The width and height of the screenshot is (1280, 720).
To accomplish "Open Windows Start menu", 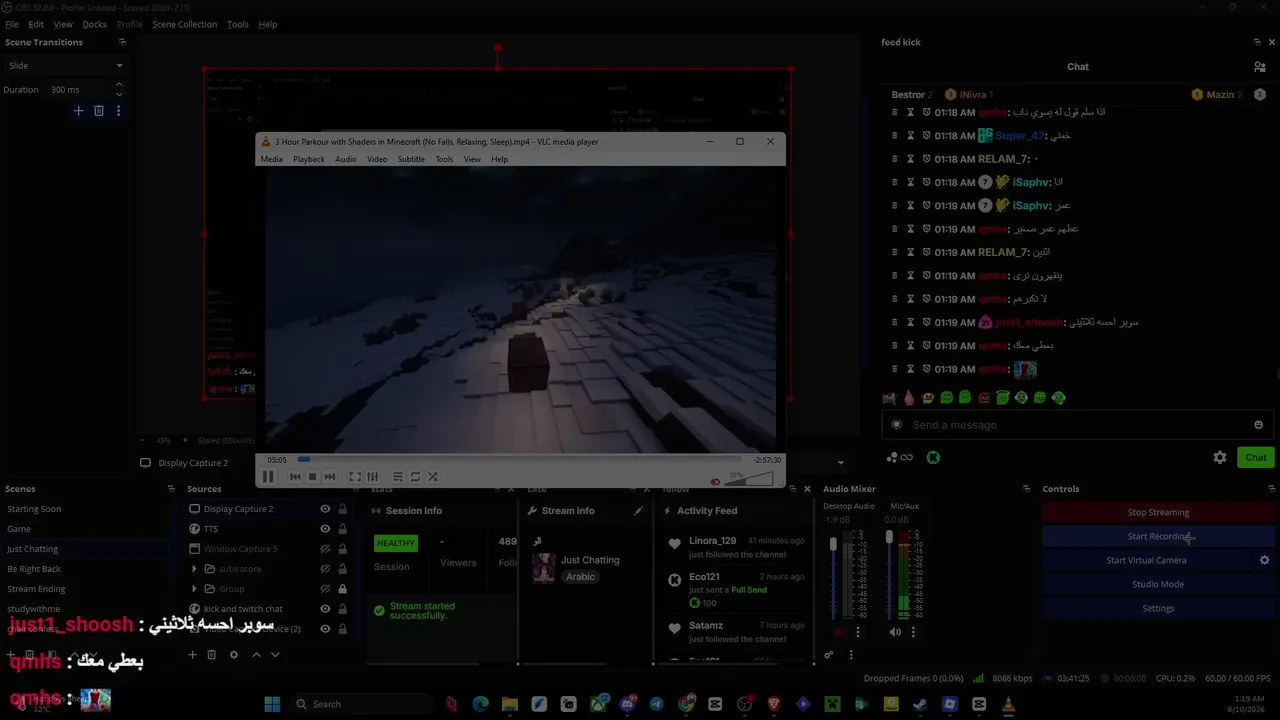I will coord(272,704).
